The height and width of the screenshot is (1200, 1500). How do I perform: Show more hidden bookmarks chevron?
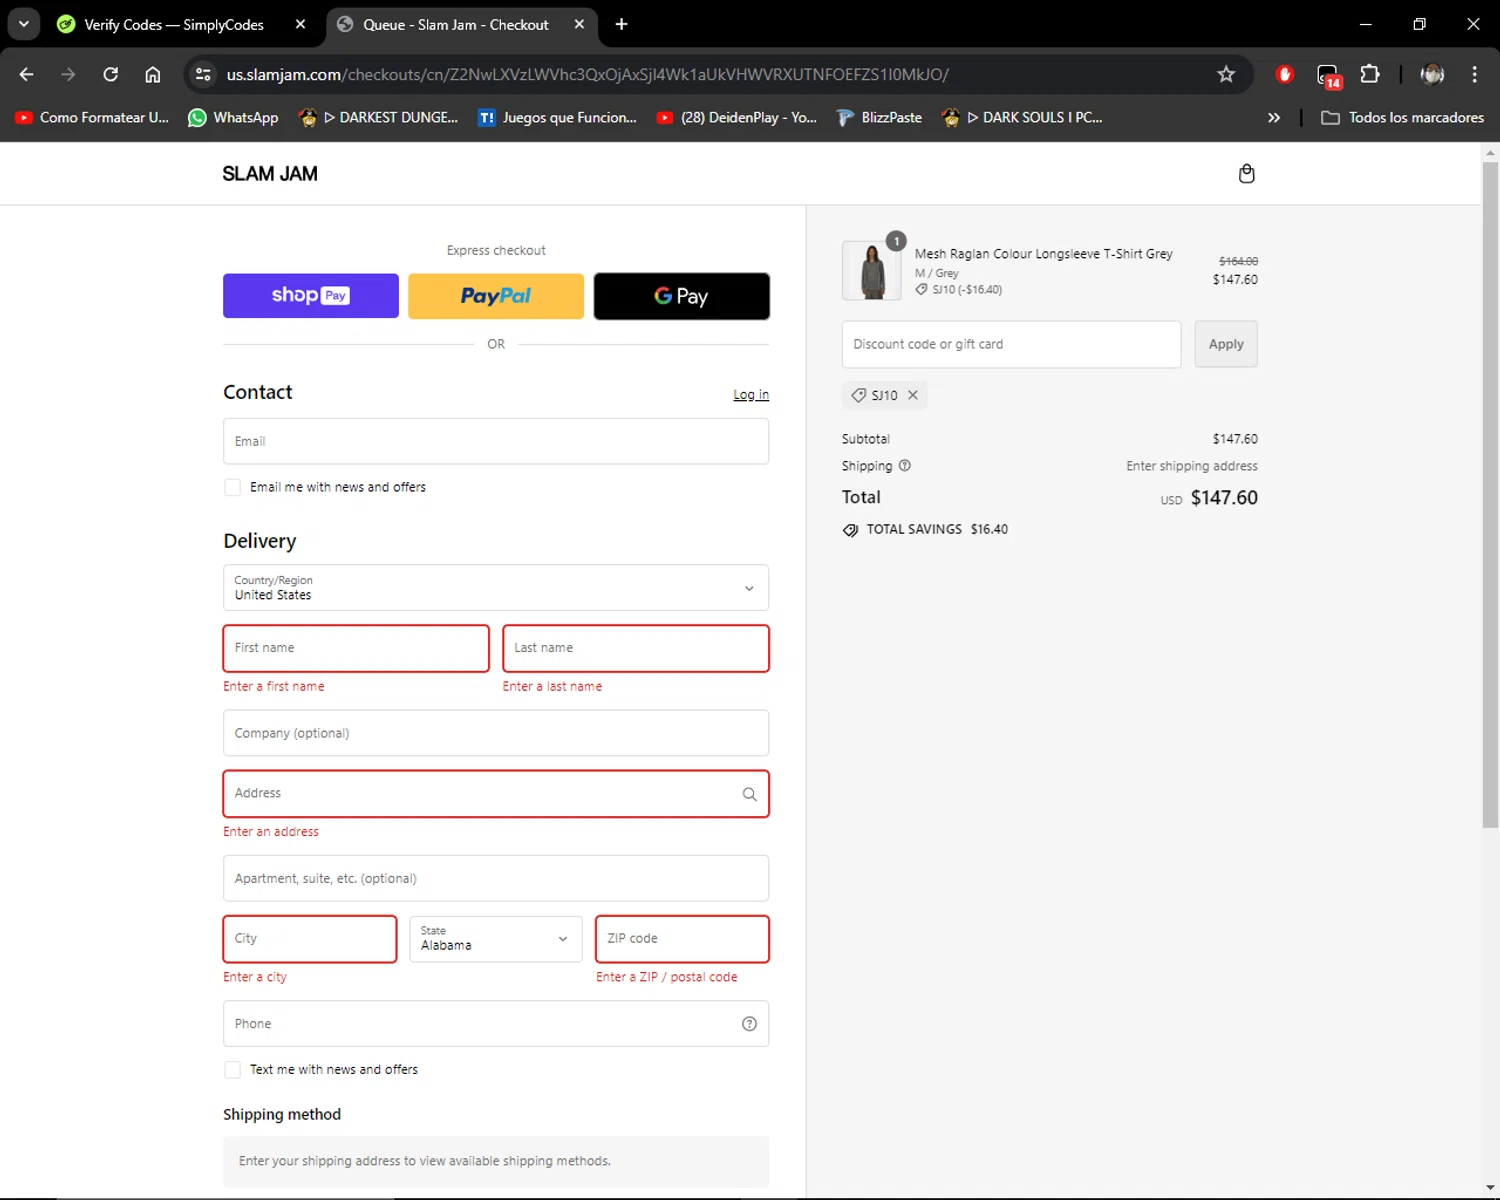tap(1274, 117)
